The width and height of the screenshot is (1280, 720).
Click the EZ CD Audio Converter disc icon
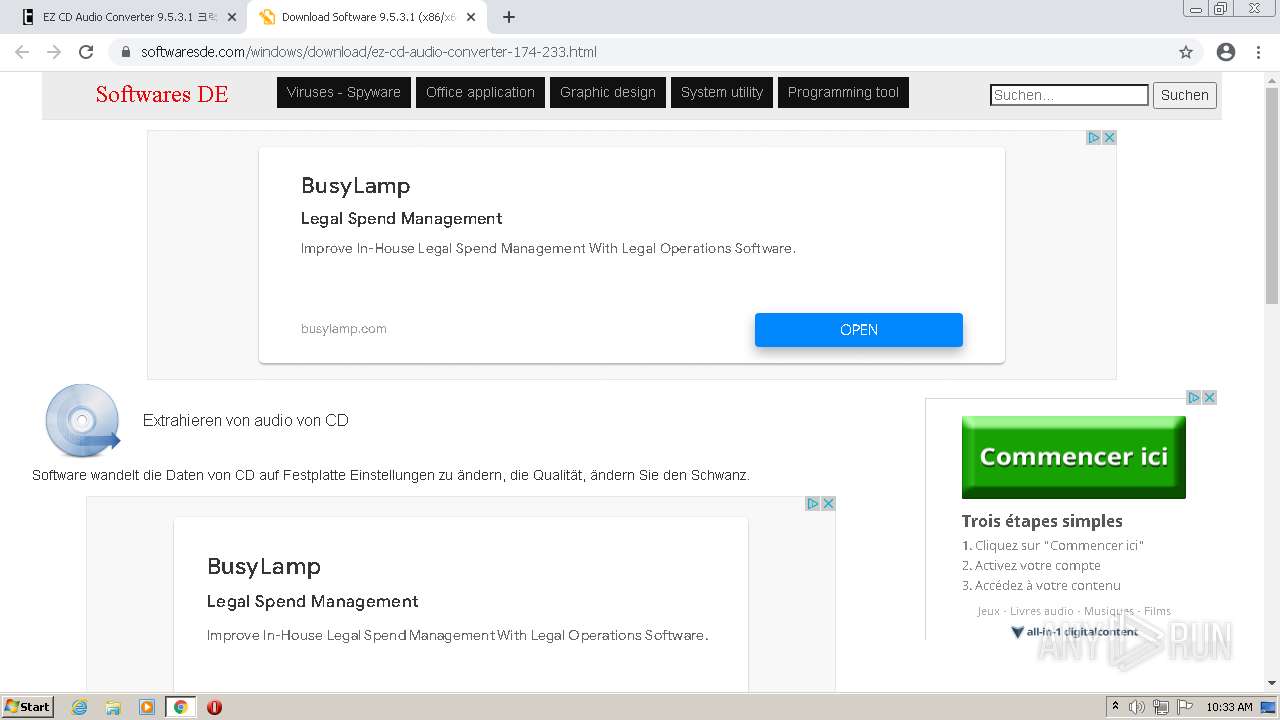[x=83, y=421]
